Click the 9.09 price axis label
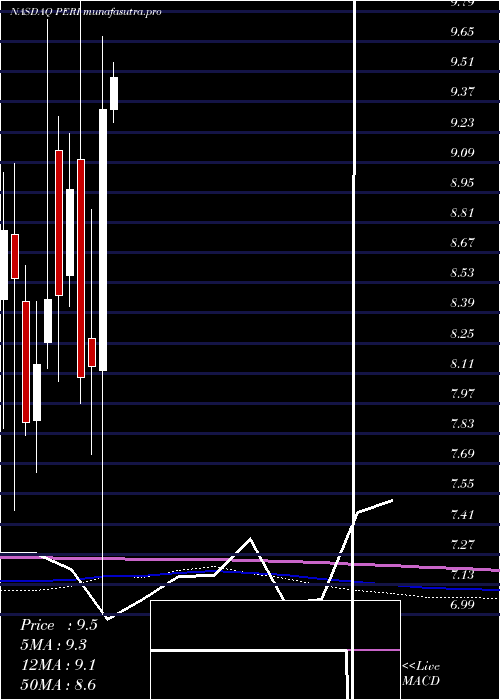This screenshot has width=500, height=700. 462,153
